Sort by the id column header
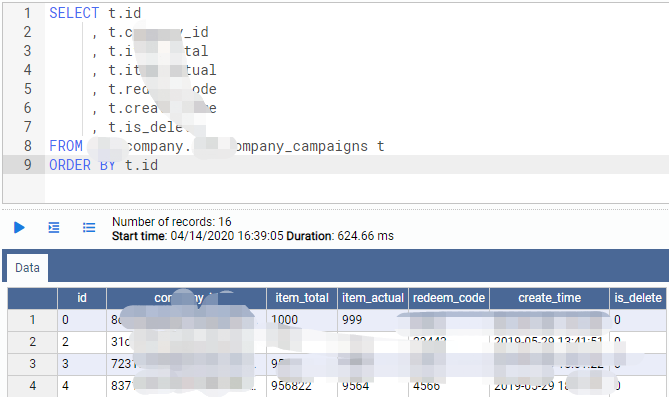The image size is (669, 397). pyautogui.click(x=81, y=298)
